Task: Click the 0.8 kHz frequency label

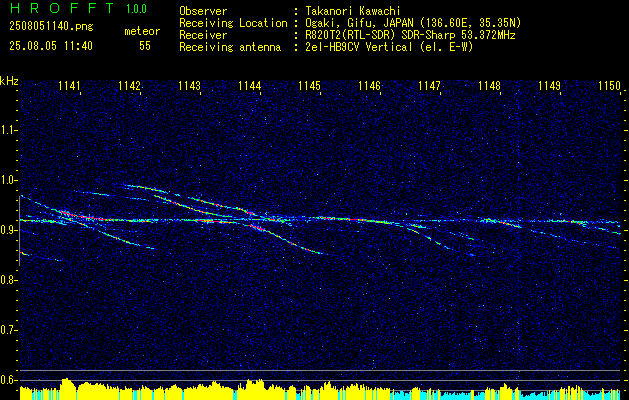Action: (8, 280)
